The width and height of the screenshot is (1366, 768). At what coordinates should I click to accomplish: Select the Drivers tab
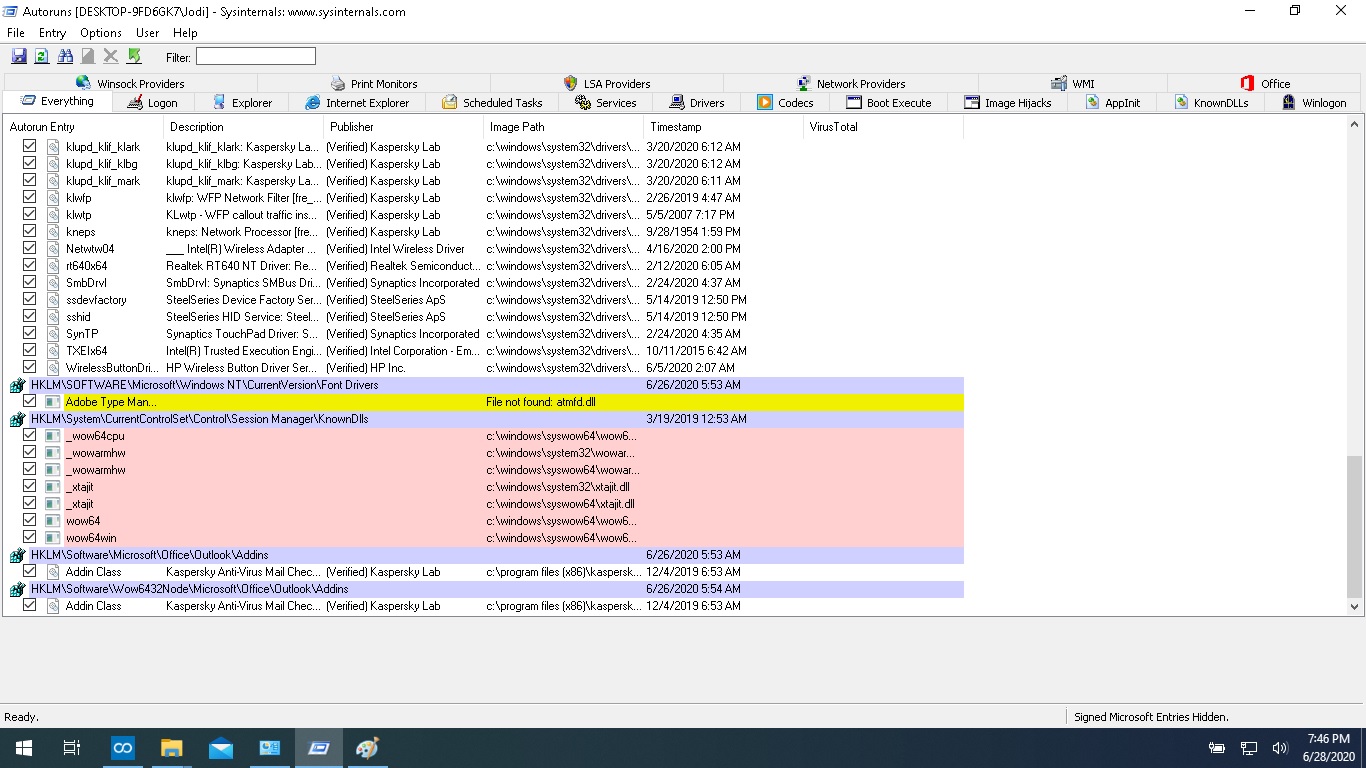[697, 102]
